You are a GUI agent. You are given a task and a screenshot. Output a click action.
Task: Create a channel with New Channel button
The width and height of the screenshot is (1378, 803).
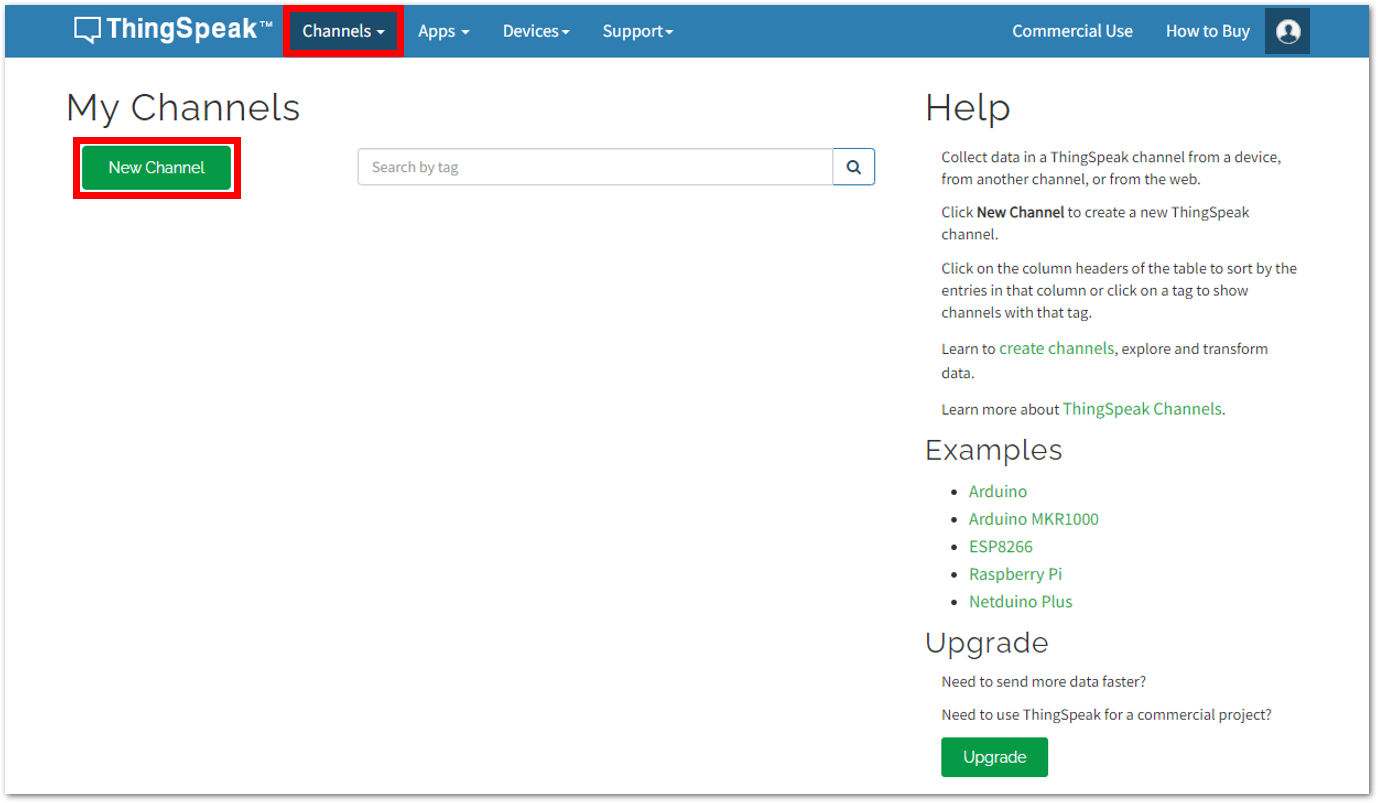coord(157,168)
